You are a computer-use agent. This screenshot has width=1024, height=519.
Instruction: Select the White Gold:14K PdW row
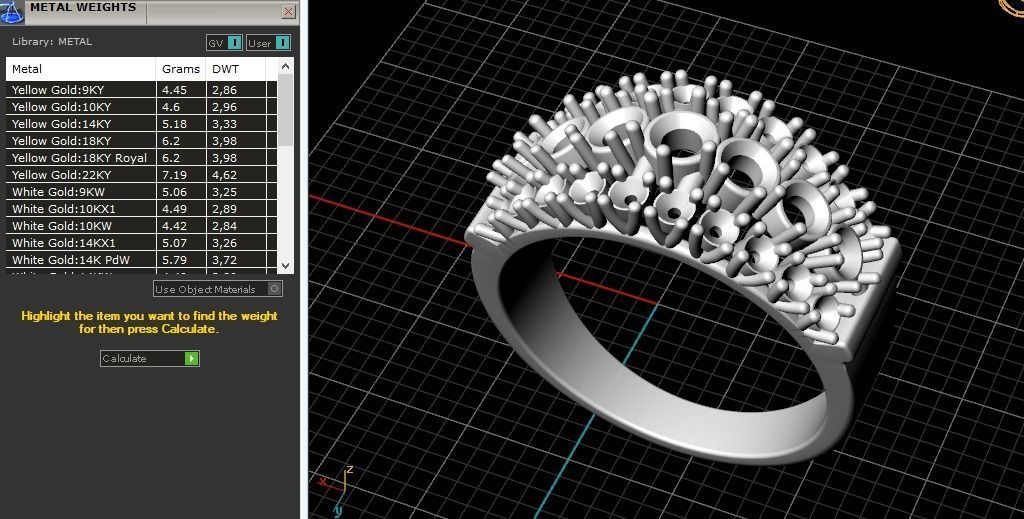[141, 260]
